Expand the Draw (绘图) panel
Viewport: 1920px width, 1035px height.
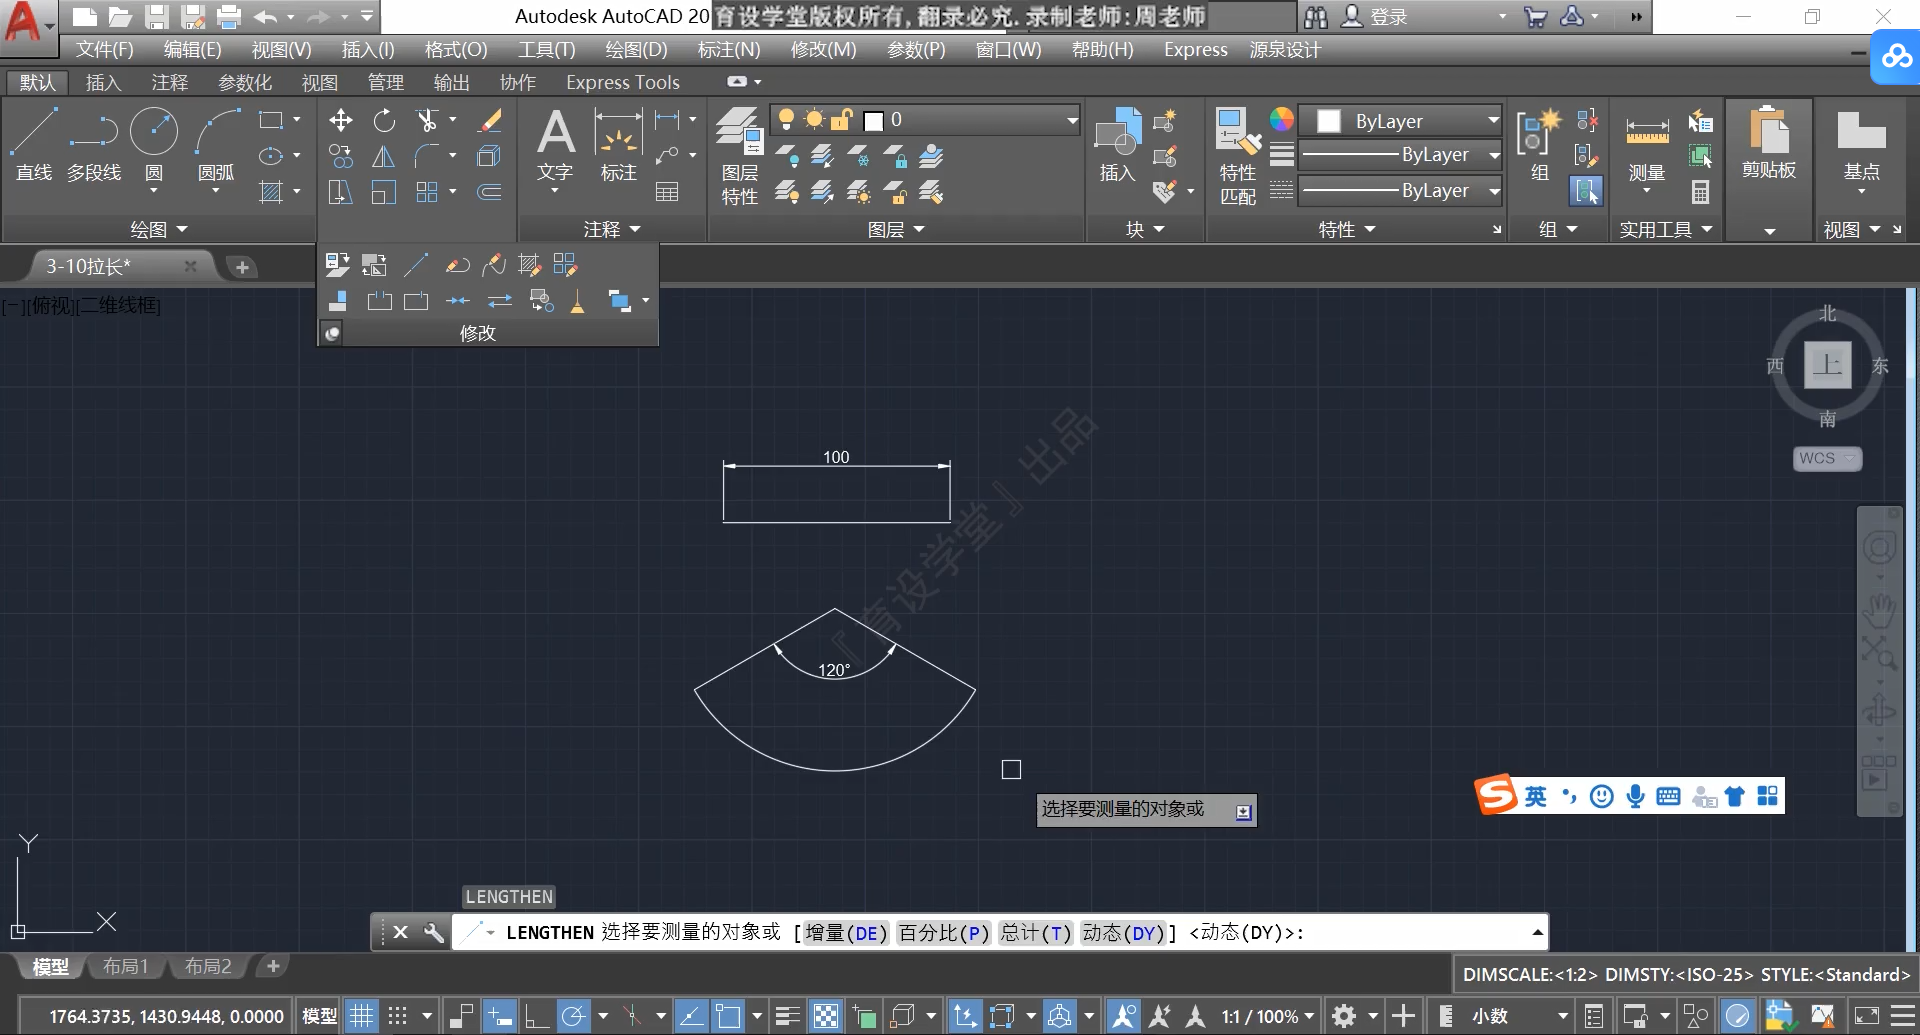[158, 230]
